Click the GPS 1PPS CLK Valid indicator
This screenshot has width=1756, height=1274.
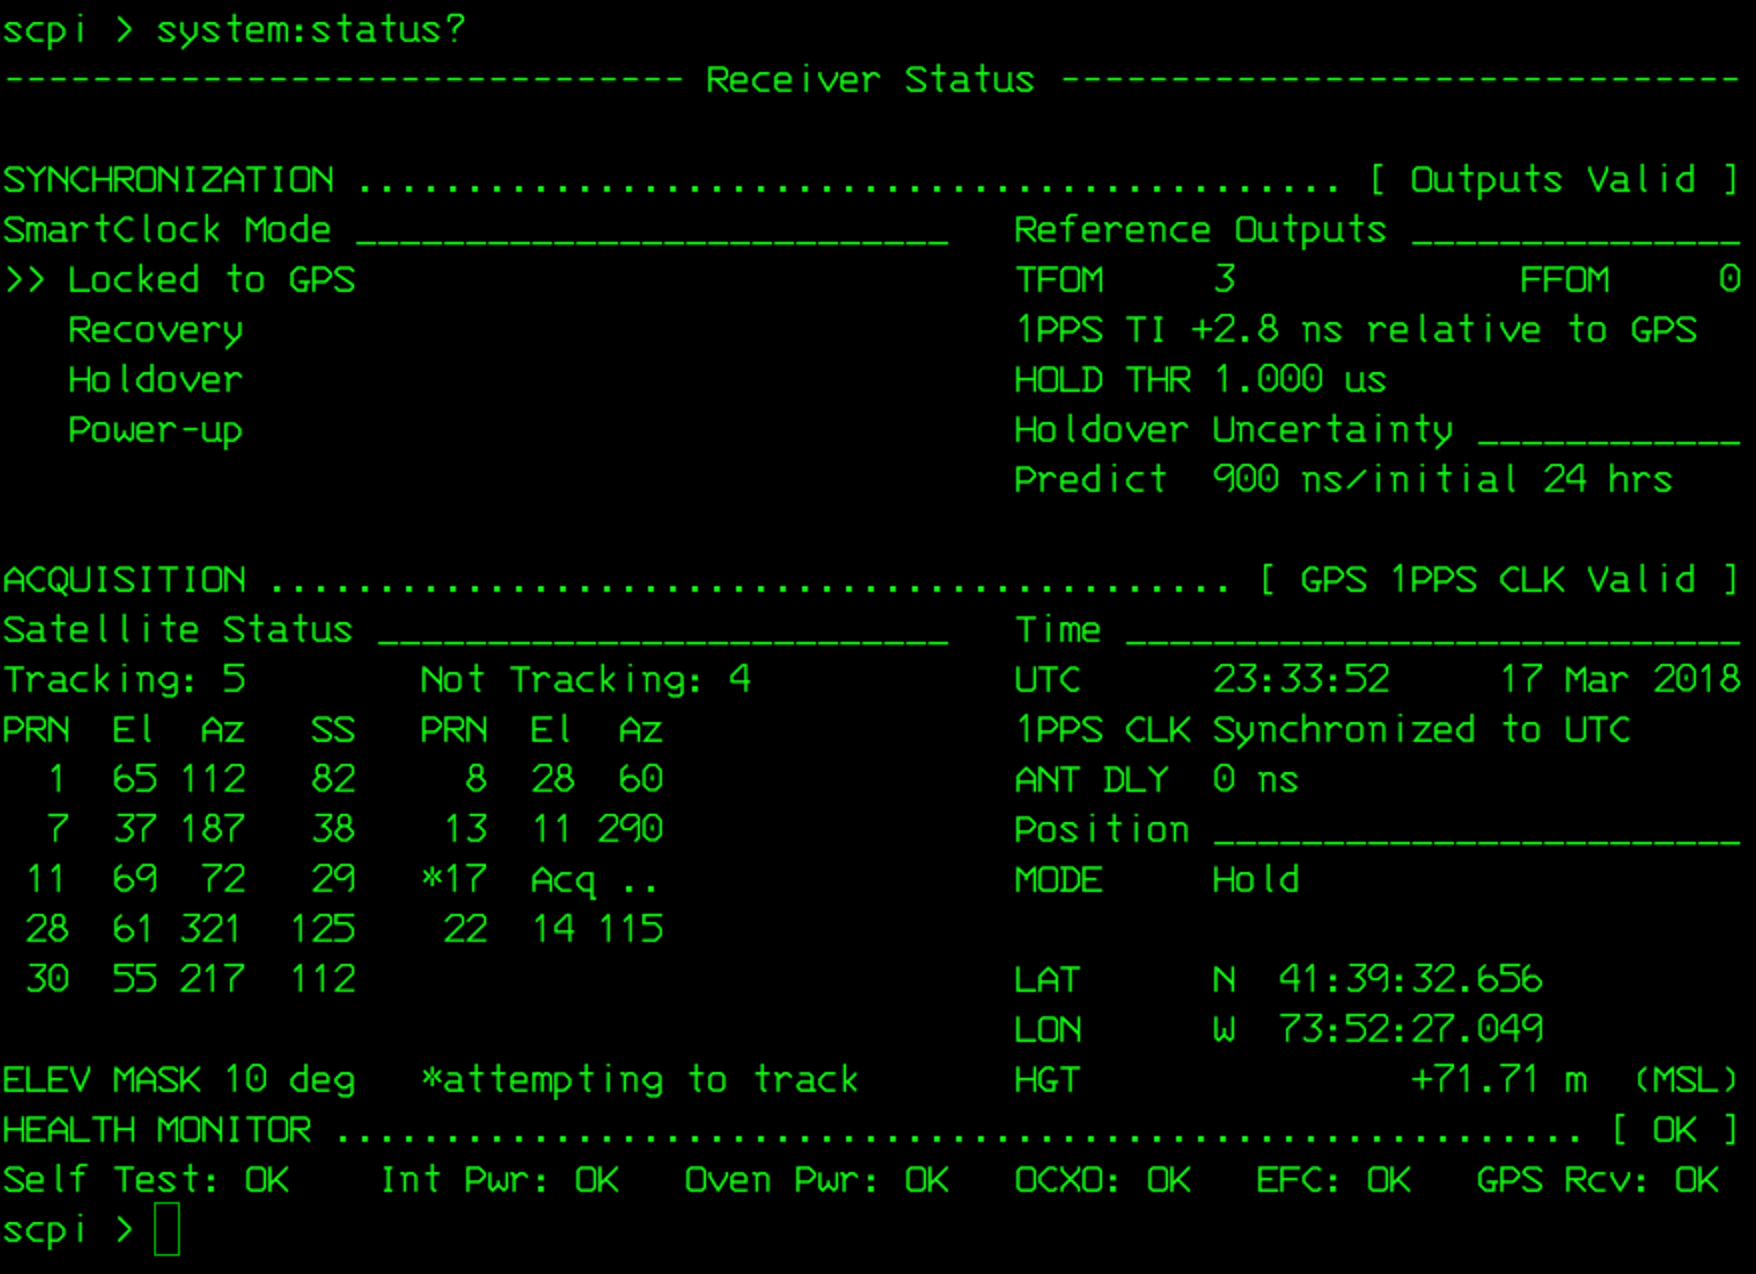(x=1497, y=580)
